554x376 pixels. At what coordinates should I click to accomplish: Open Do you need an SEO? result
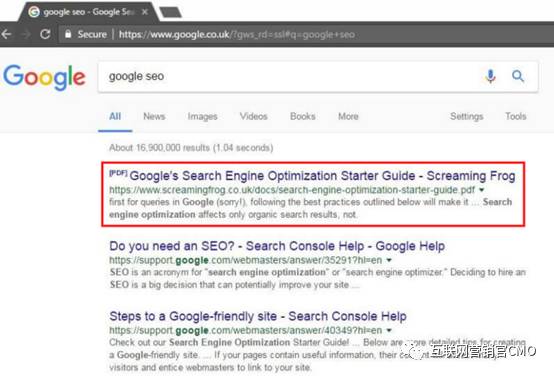point(277,246)
